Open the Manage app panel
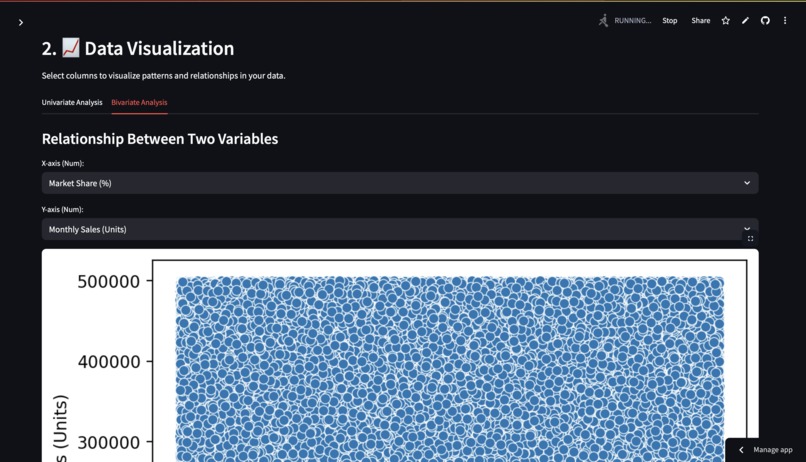The image size is (806, 462). coord(765,450)
